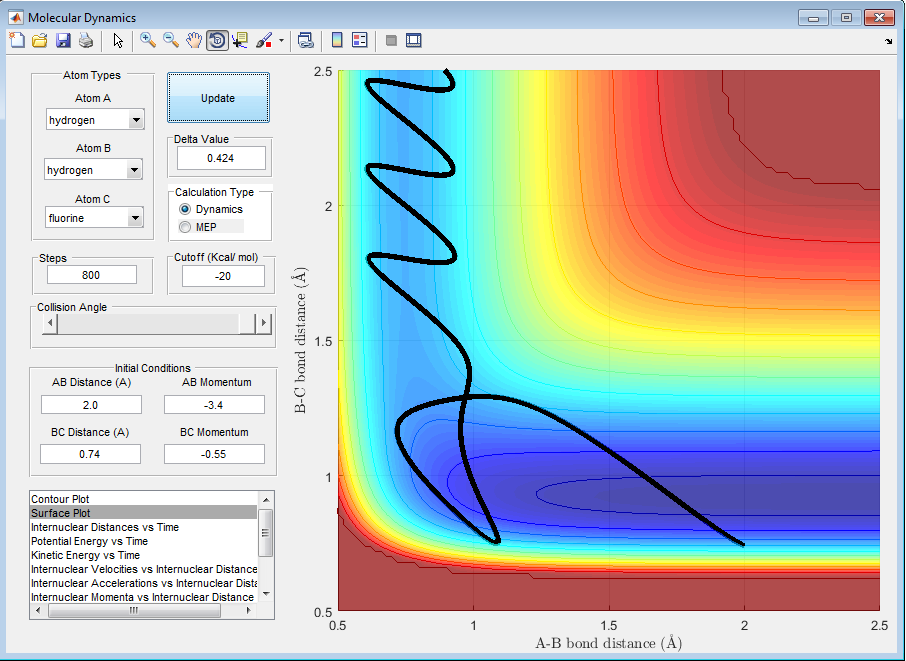Screen dimensions: 906x661
Task: Save the figure using the floppy disk icon
Action: [63, 40]
